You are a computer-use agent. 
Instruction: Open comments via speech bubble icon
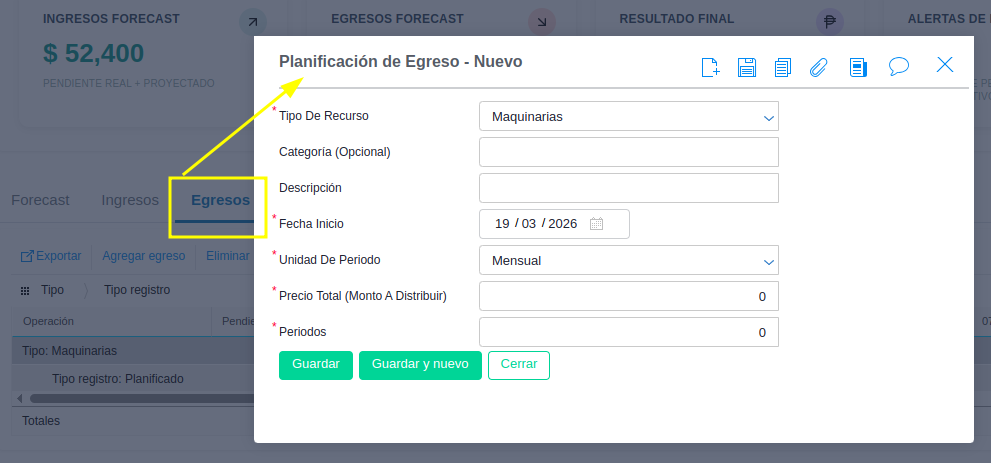[x=899, y=66]
